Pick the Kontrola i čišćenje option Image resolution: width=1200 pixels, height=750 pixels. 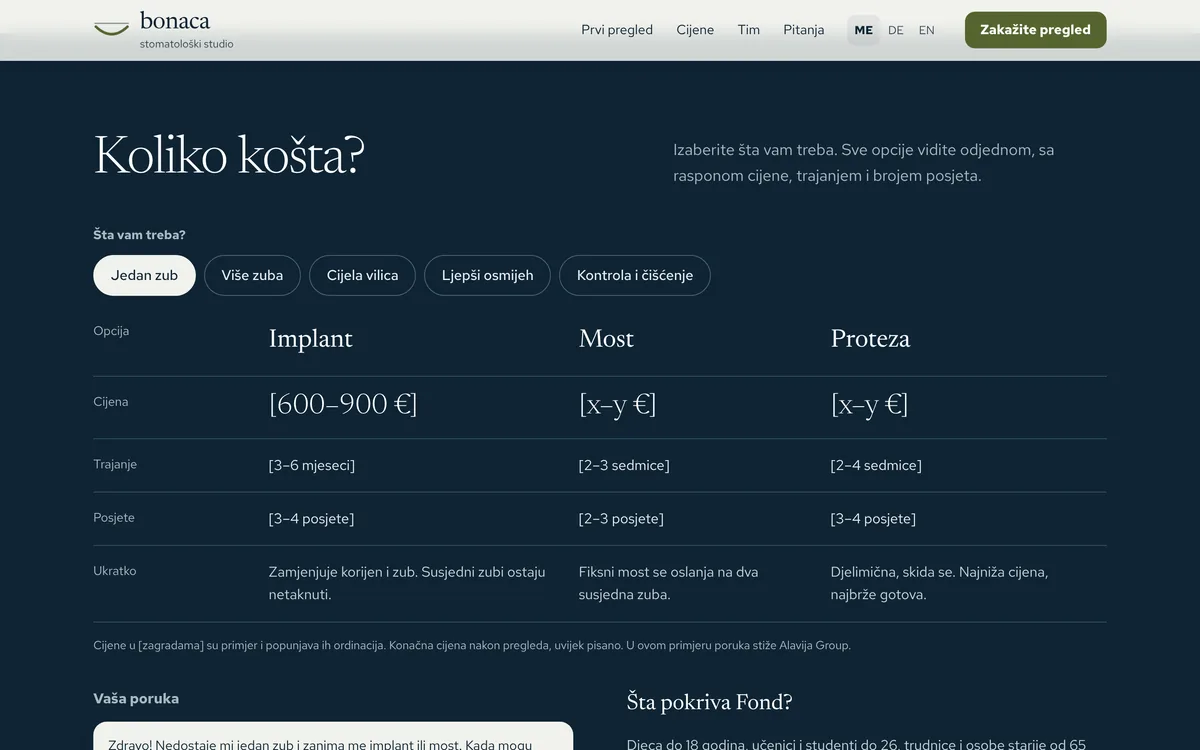coord(635,275)
